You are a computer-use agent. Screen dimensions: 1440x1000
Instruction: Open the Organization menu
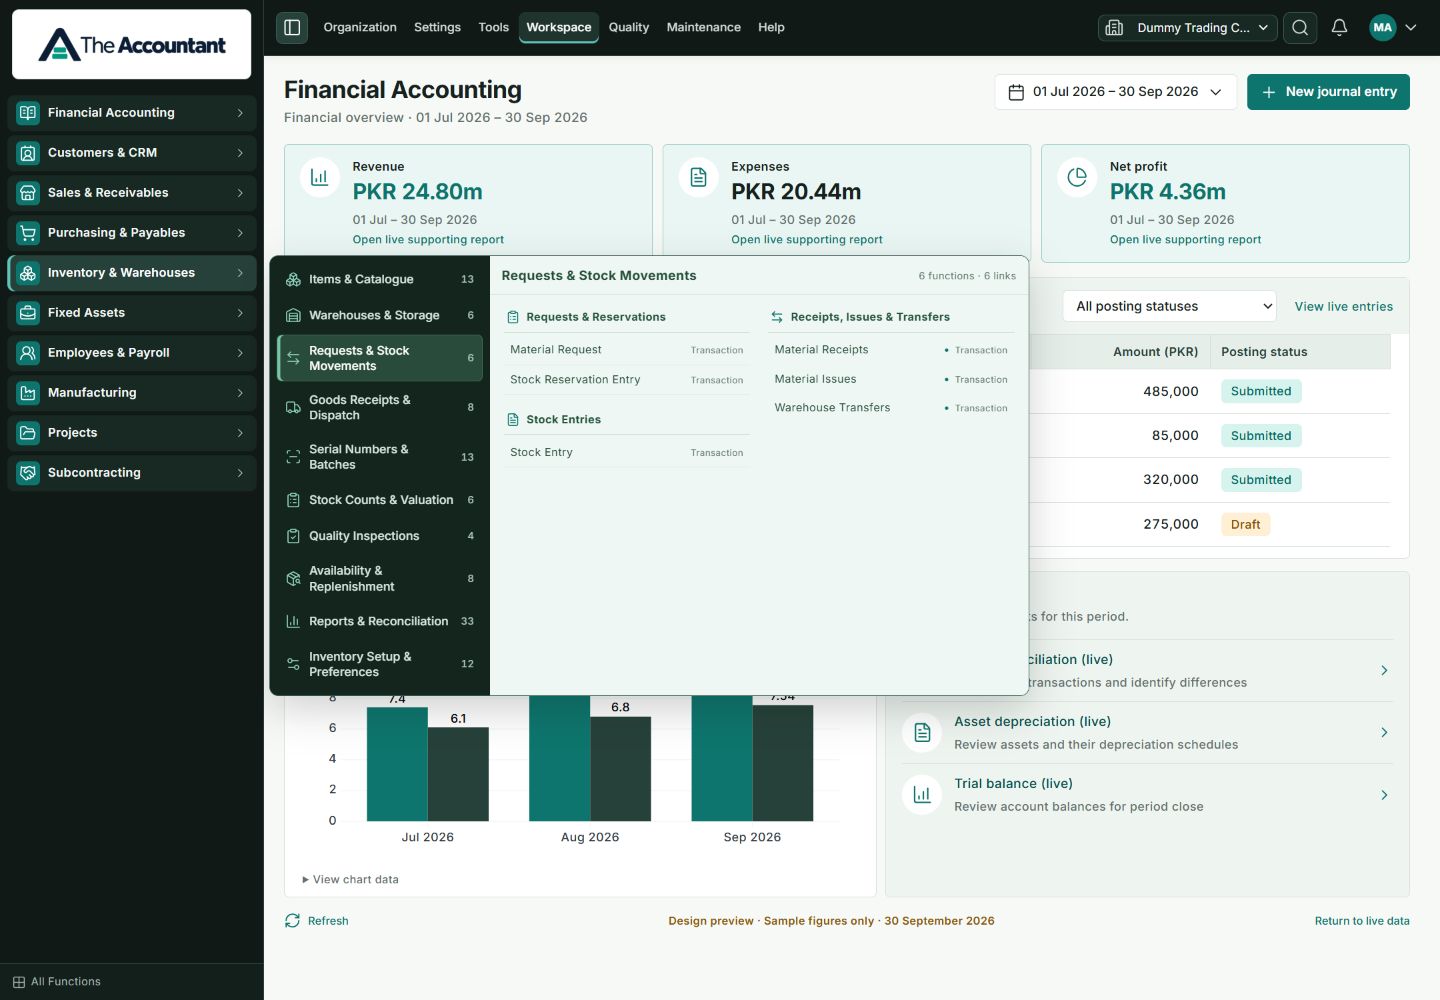click(x=360, y=28)
